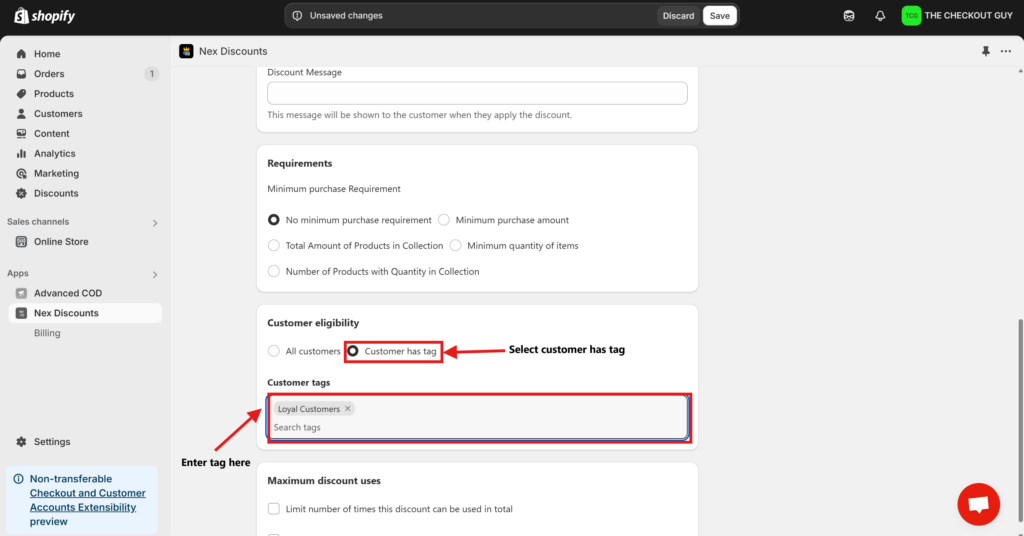Image resolution: width=1024 pixels, height=536 pixels.
Task: Save the unsaved changes
Action: (x=720, y=16)
